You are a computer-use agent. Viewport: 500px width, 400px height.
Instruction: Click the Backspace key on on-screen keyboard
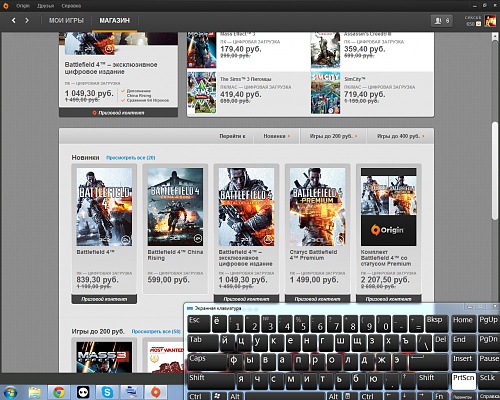(436, 323)
